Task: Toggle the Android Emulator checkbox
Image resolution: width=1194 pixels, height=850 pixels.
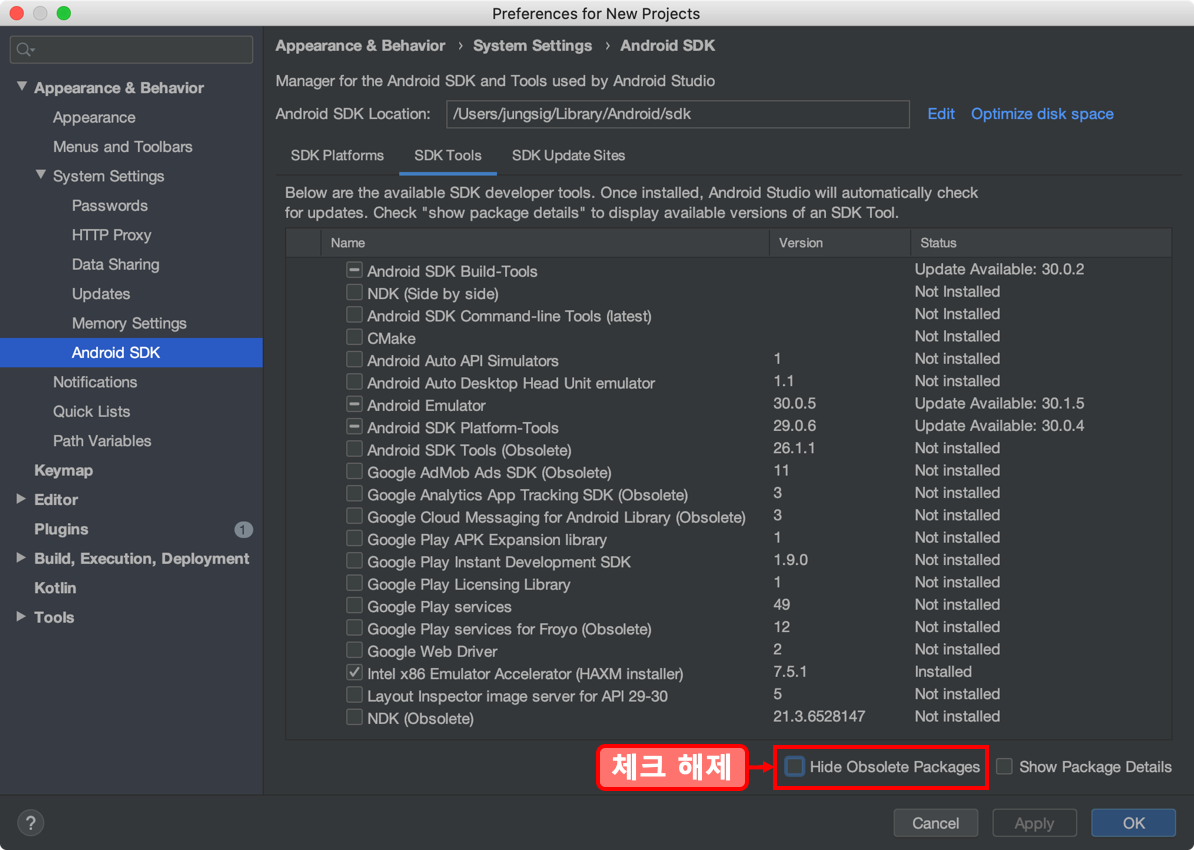Action: tap(354, 404)
